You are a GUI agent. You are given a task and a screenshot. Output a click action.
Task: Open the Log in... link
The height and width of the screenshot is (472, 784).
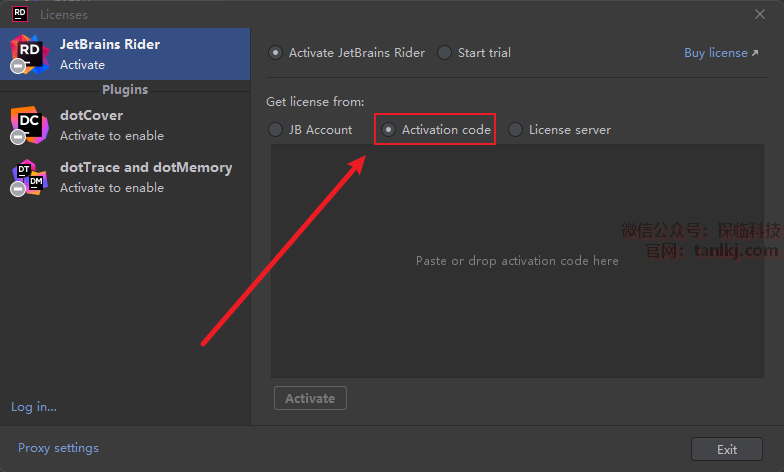pyautogui.click(x=34, y=407)
